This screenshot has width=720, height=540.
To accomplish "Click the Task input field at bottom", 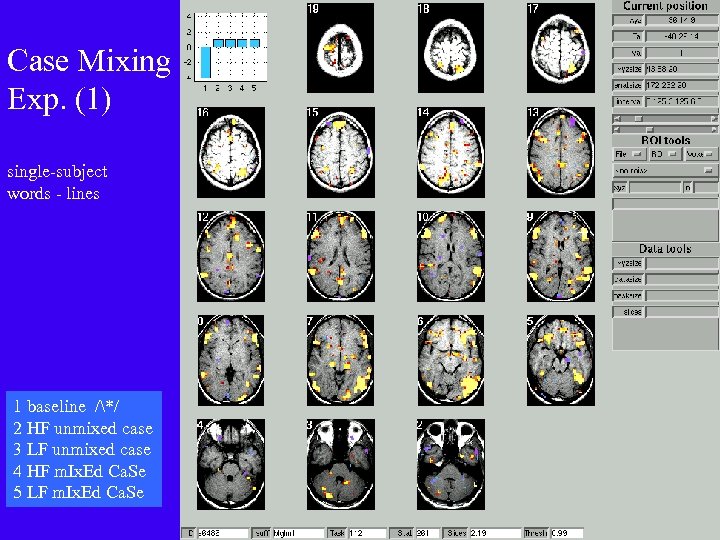I will coord(367,533).
